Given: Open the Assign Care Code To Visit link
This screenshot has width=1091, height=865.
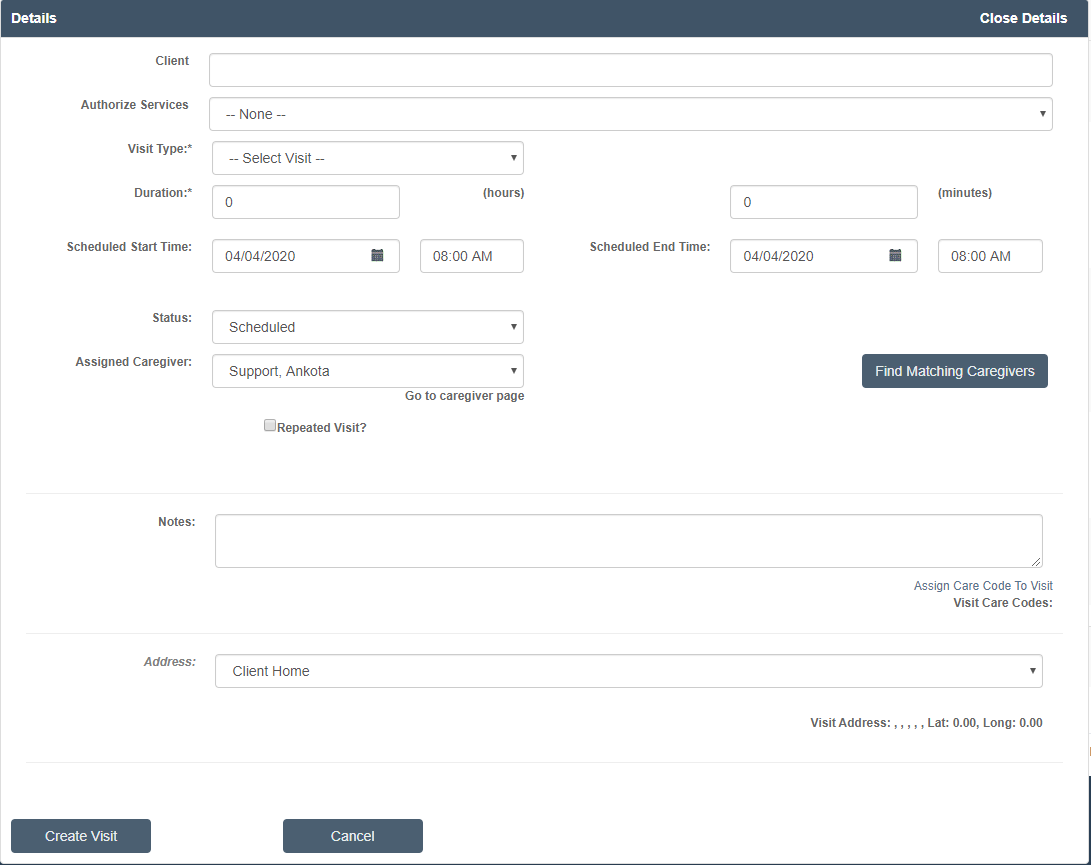Looking at the screenshot, I should (x=983, y=586).
